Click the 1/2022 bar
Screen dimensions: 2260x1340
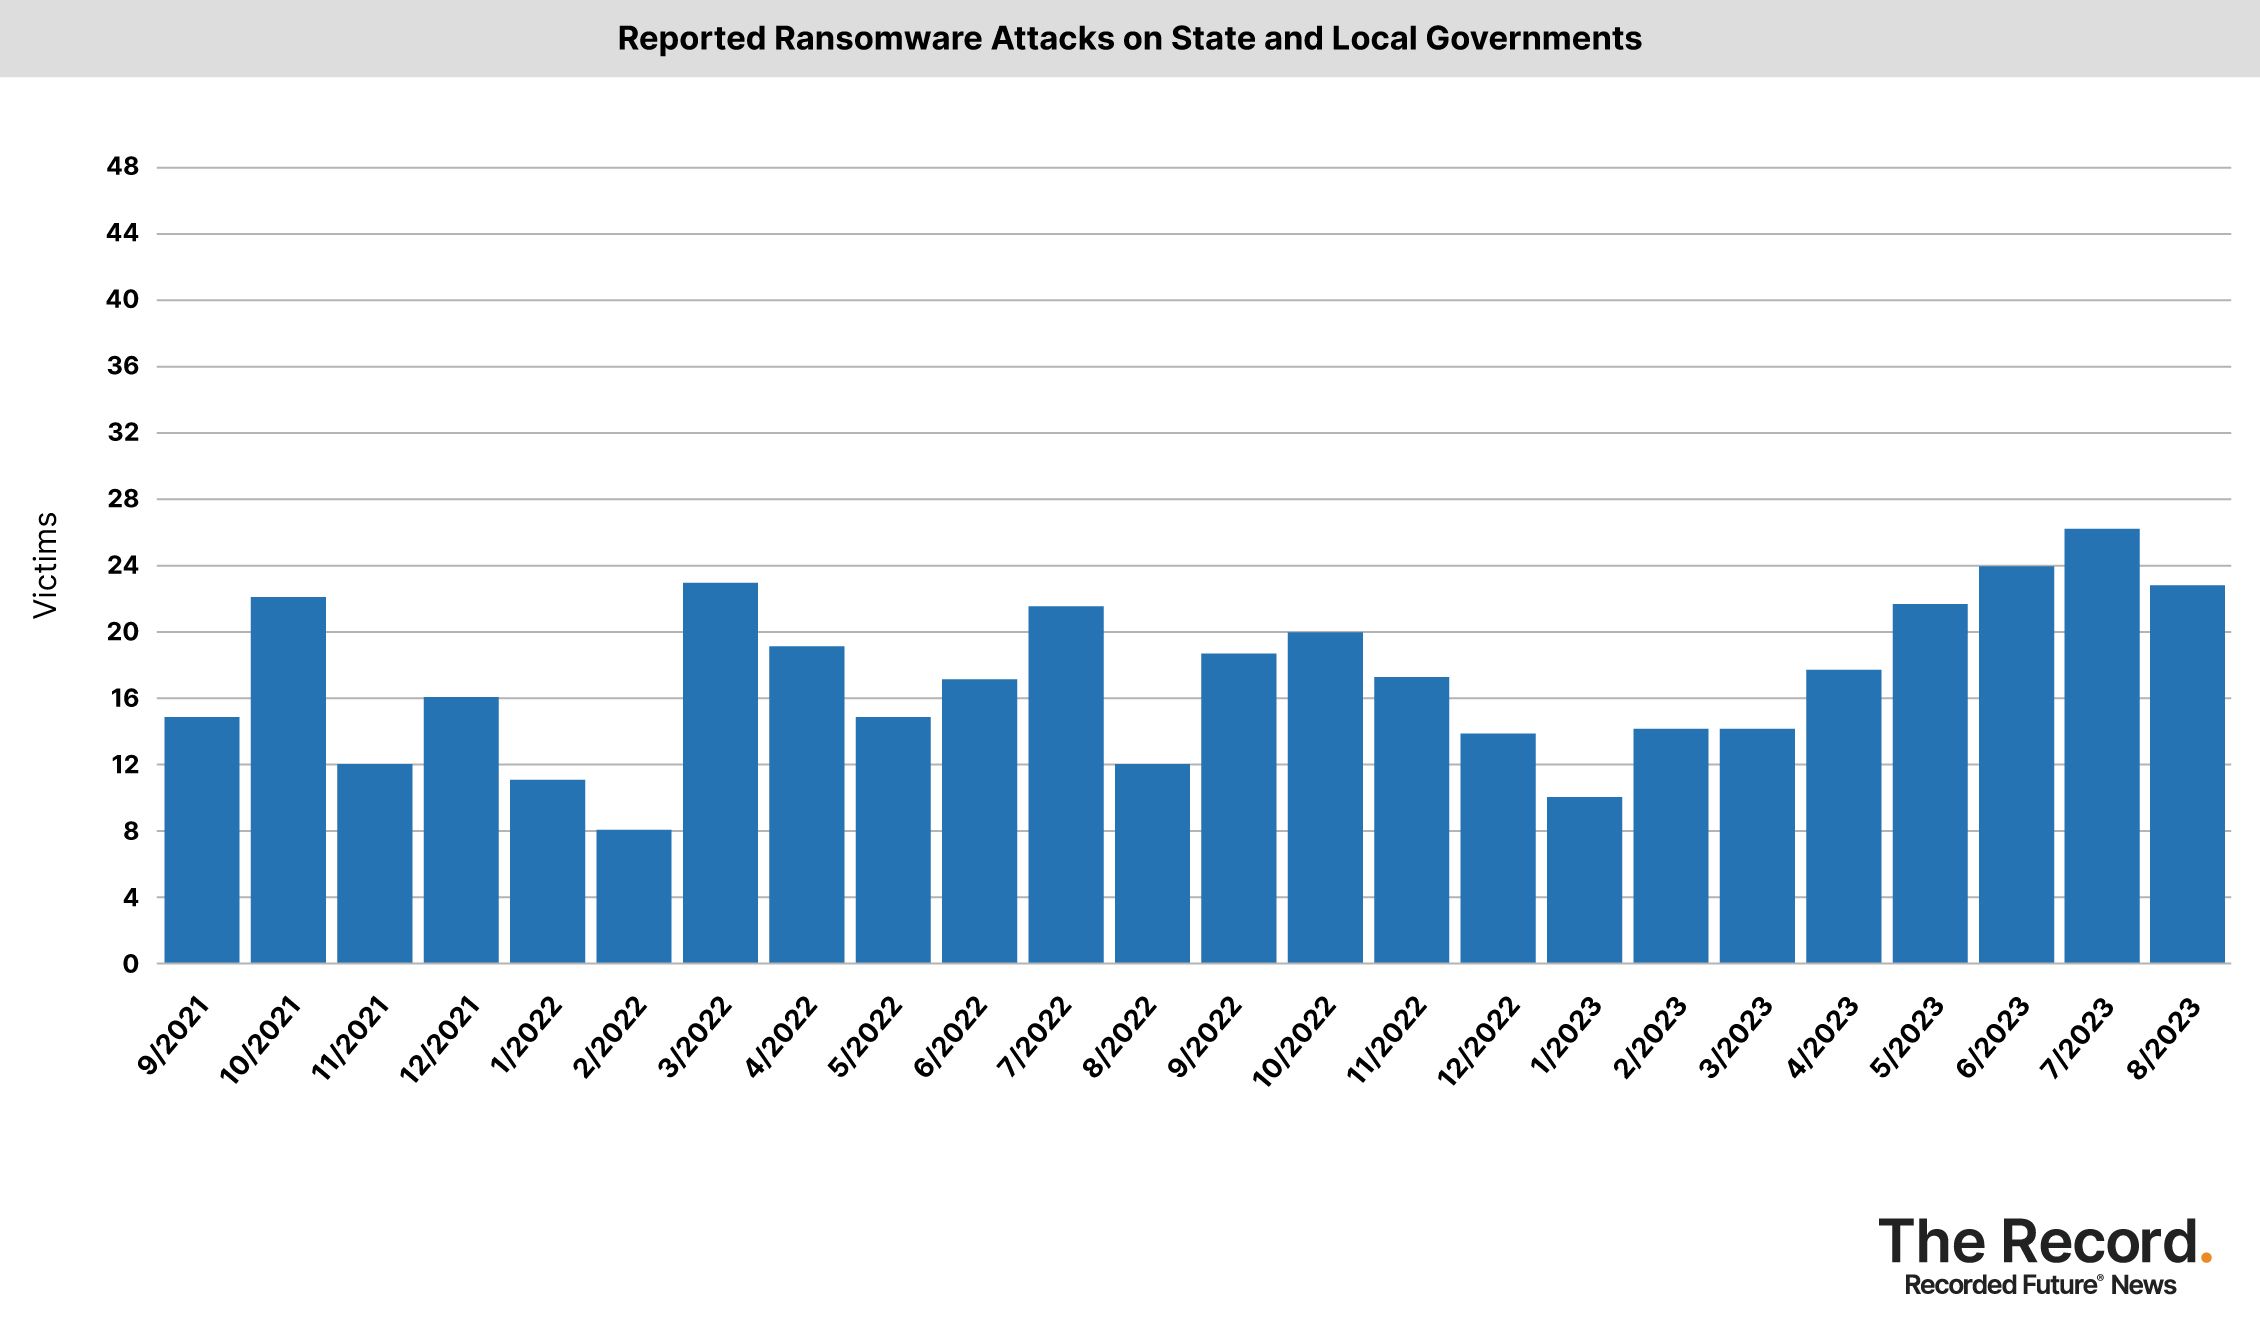pos(548,871)
